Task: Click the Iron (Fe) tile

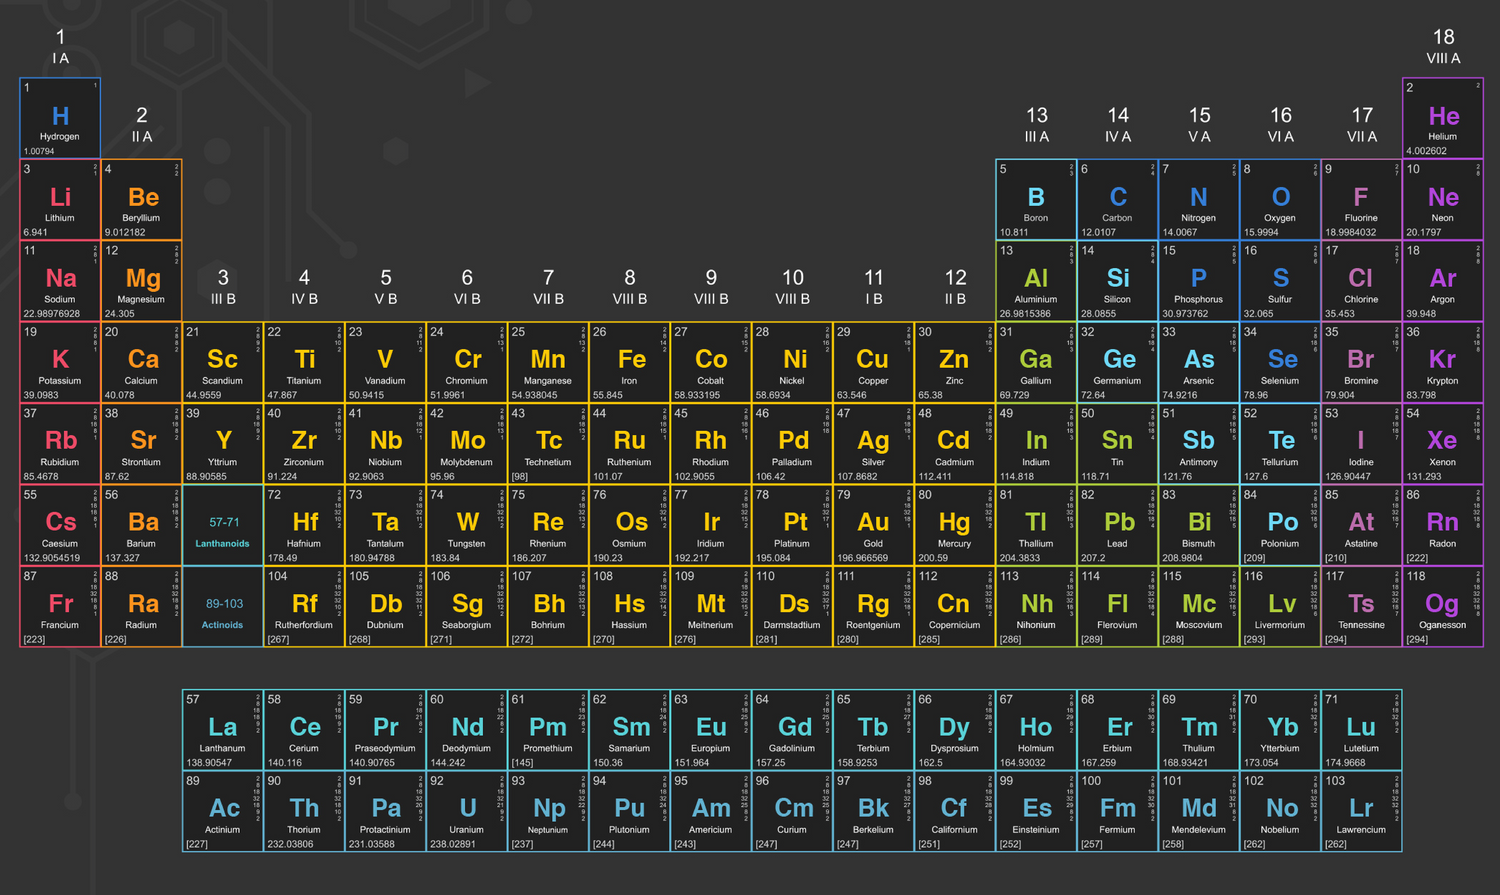Action: [x=628, y=361]
